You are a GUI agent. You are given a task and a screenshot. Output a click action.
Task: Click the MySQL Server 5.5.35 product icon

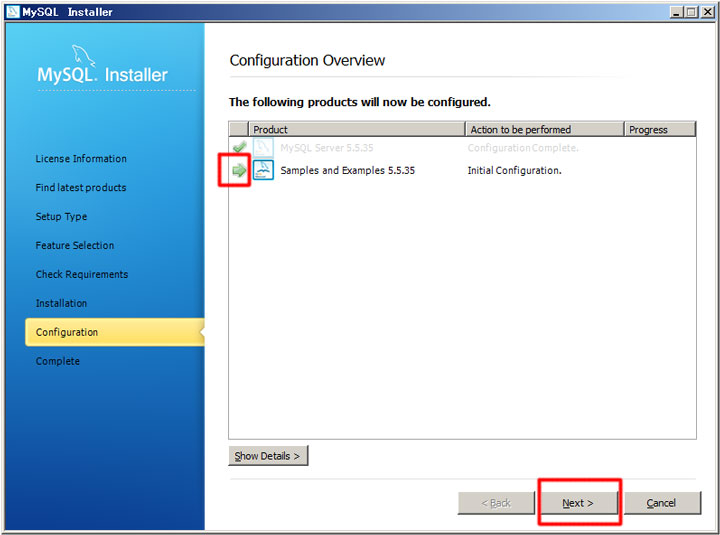263,147
